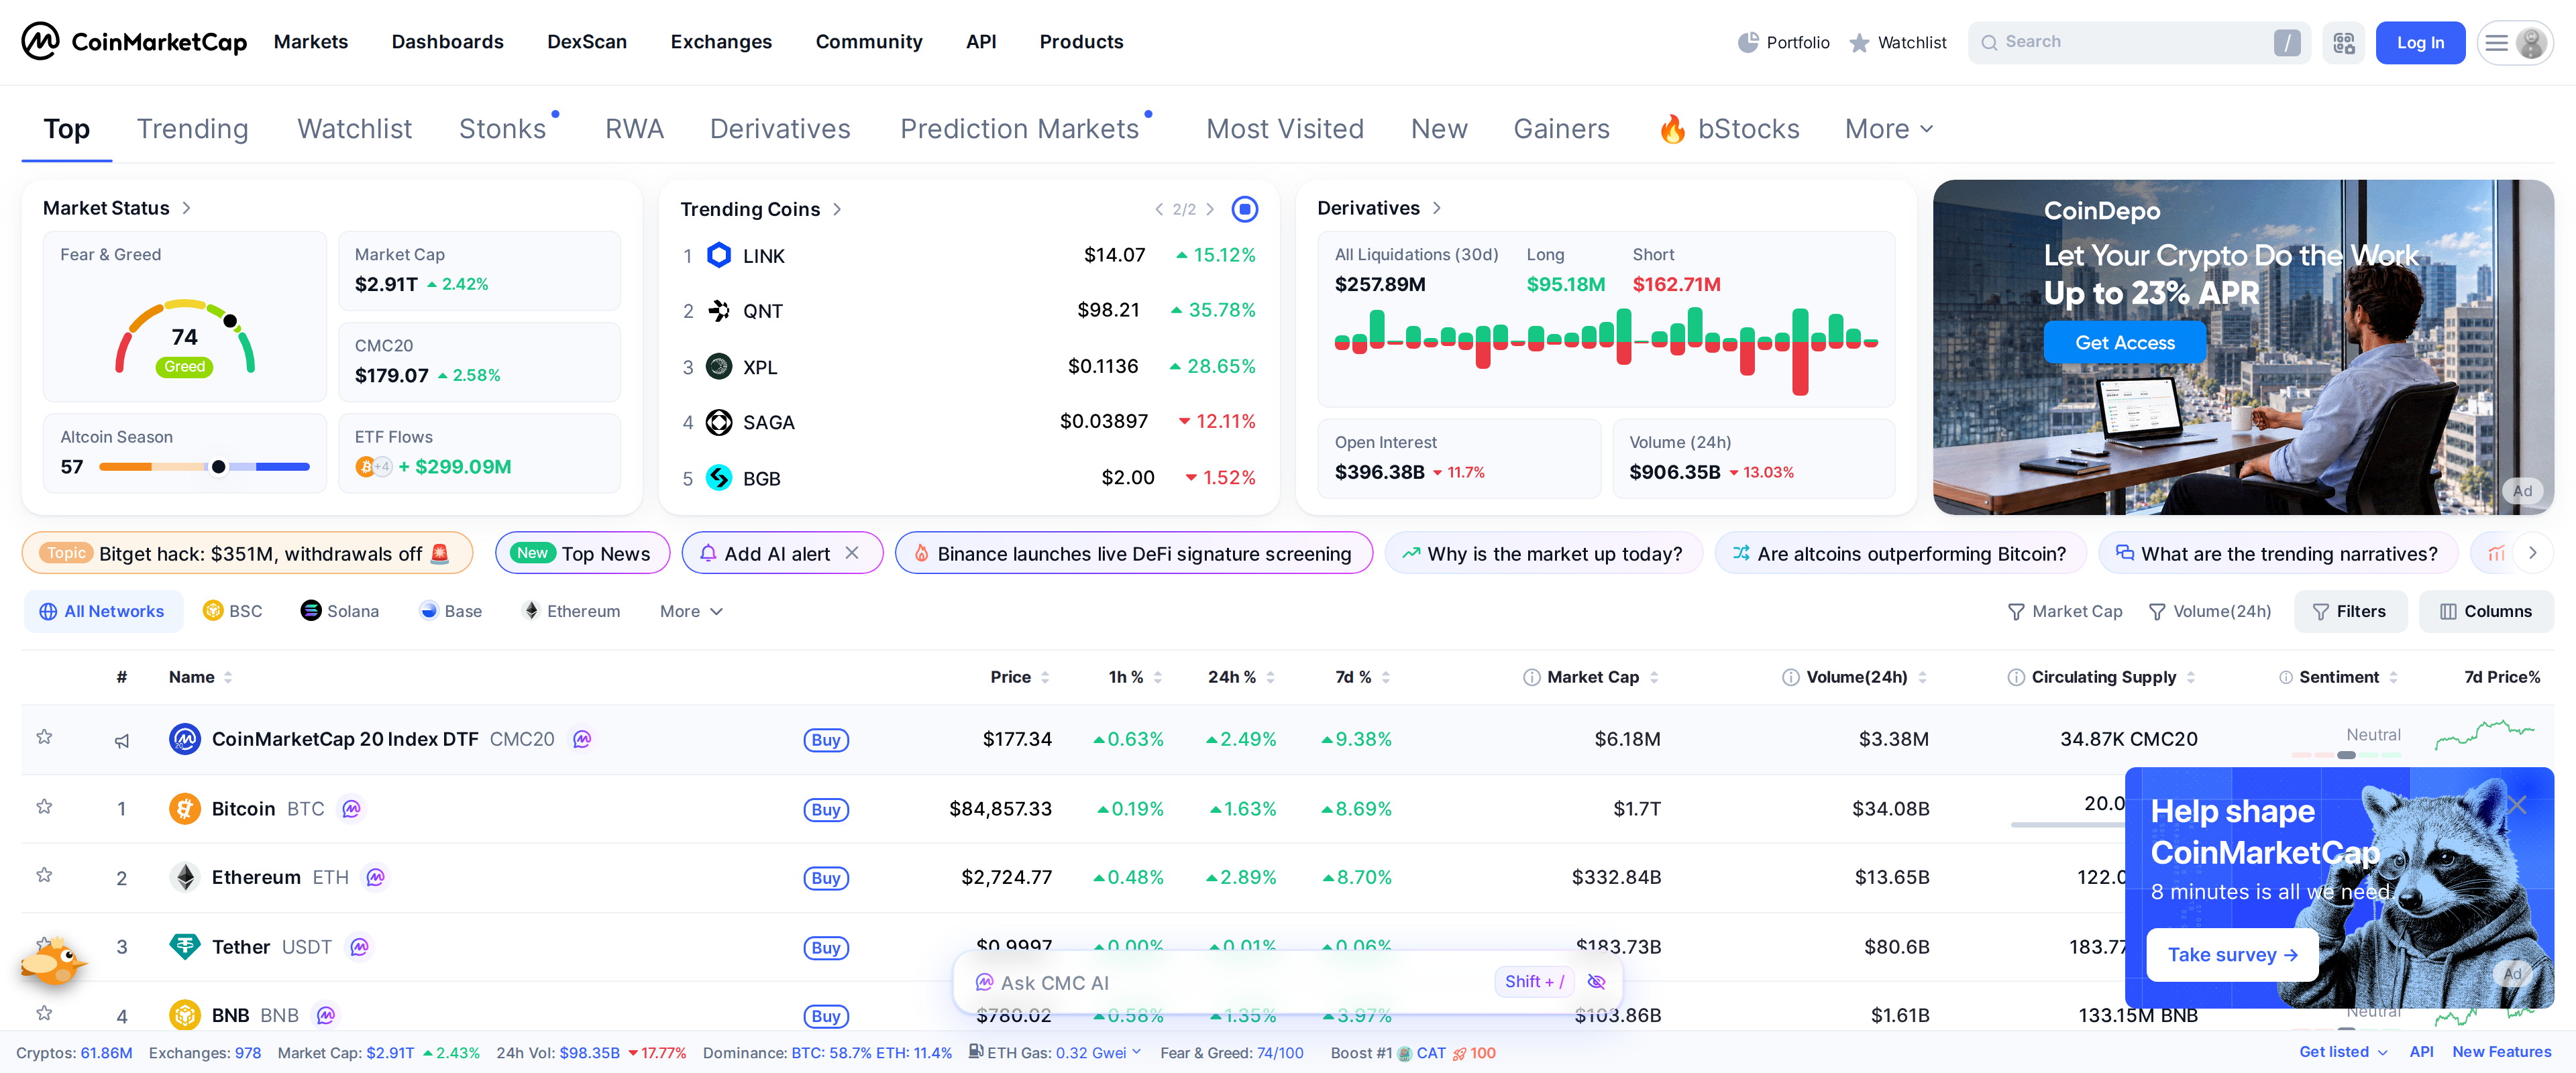2576x1073 pixels.
Task: Toggle watchlist star for BNB row
Action: (44, 1013)
